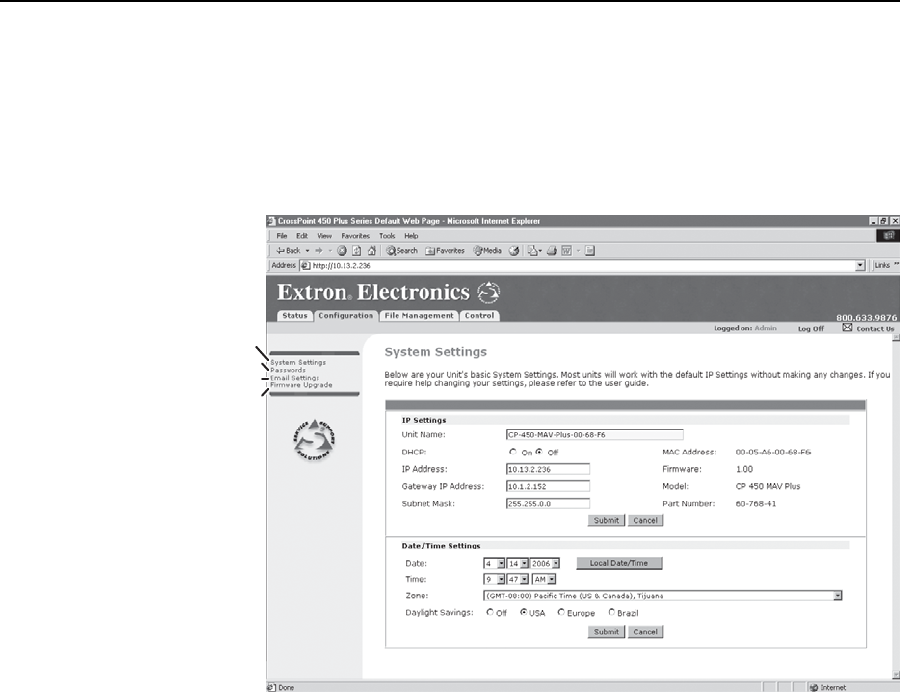Image resolution: width=900 pixels, height=692 pixels.
Task: Go to the Home page icon
Action: tap(371, 251)
